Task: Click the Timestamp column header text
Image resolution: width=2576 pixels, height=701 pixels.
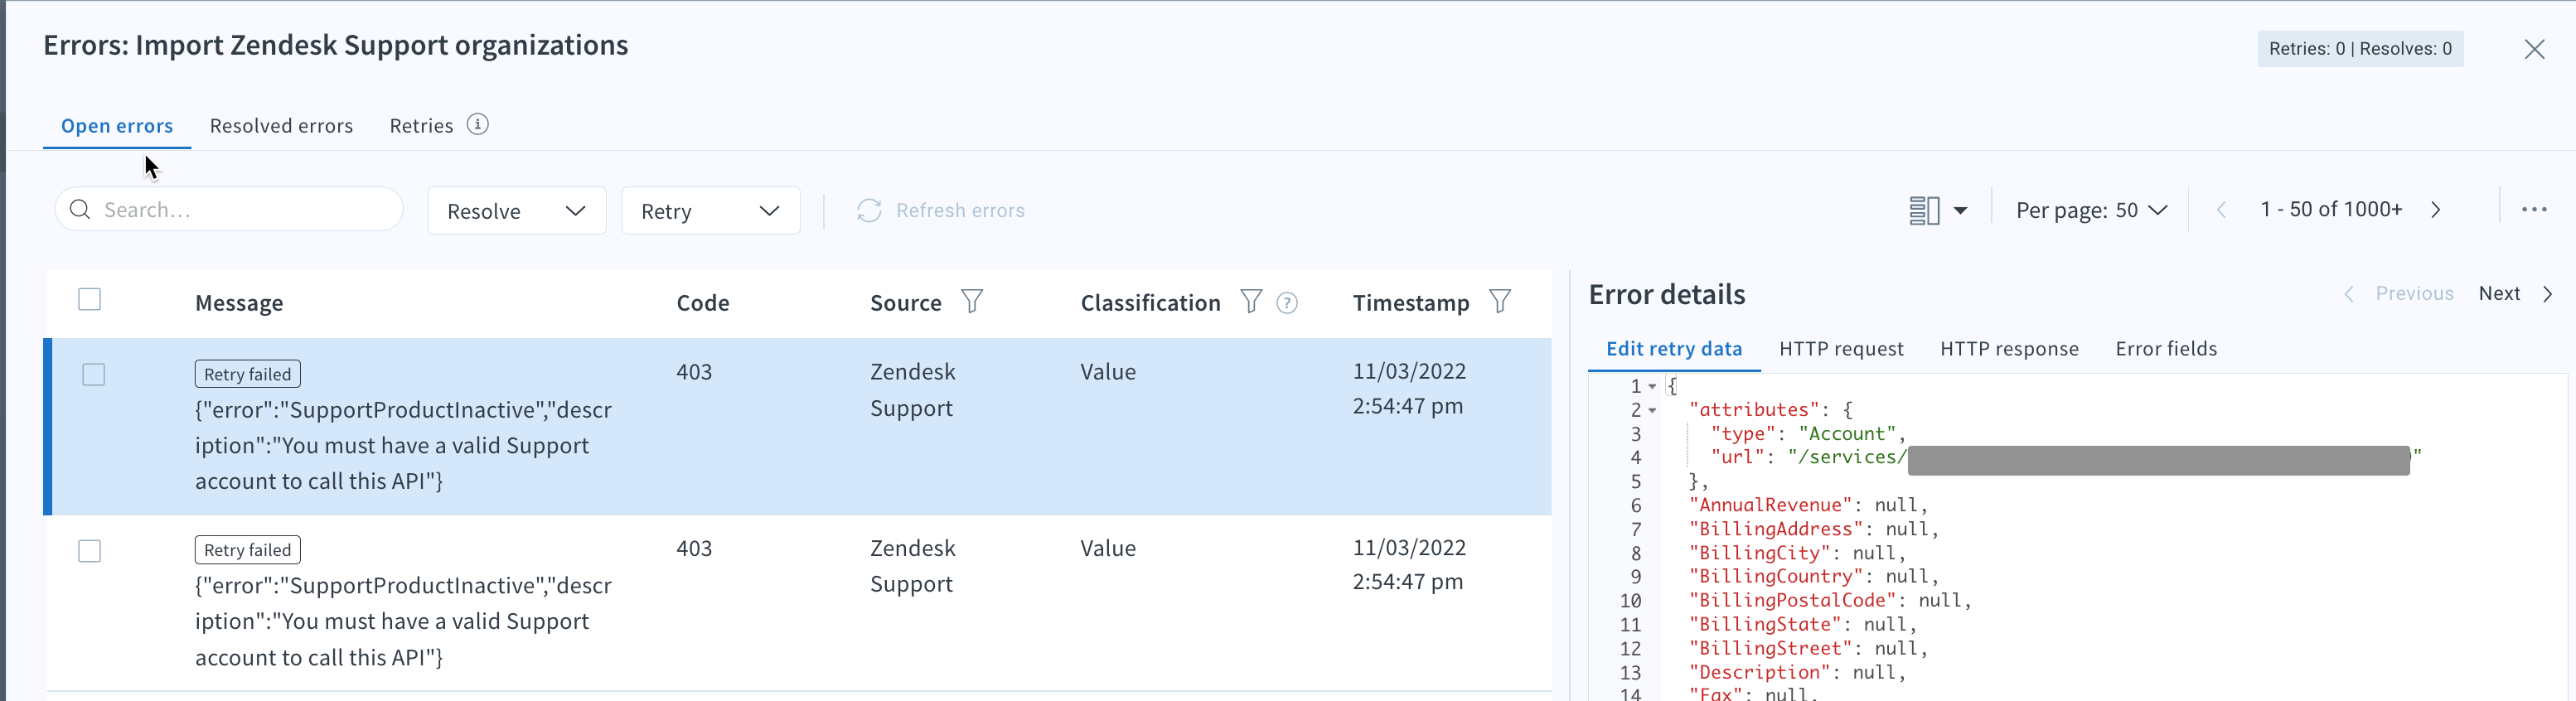Action: click(1411, 303)
